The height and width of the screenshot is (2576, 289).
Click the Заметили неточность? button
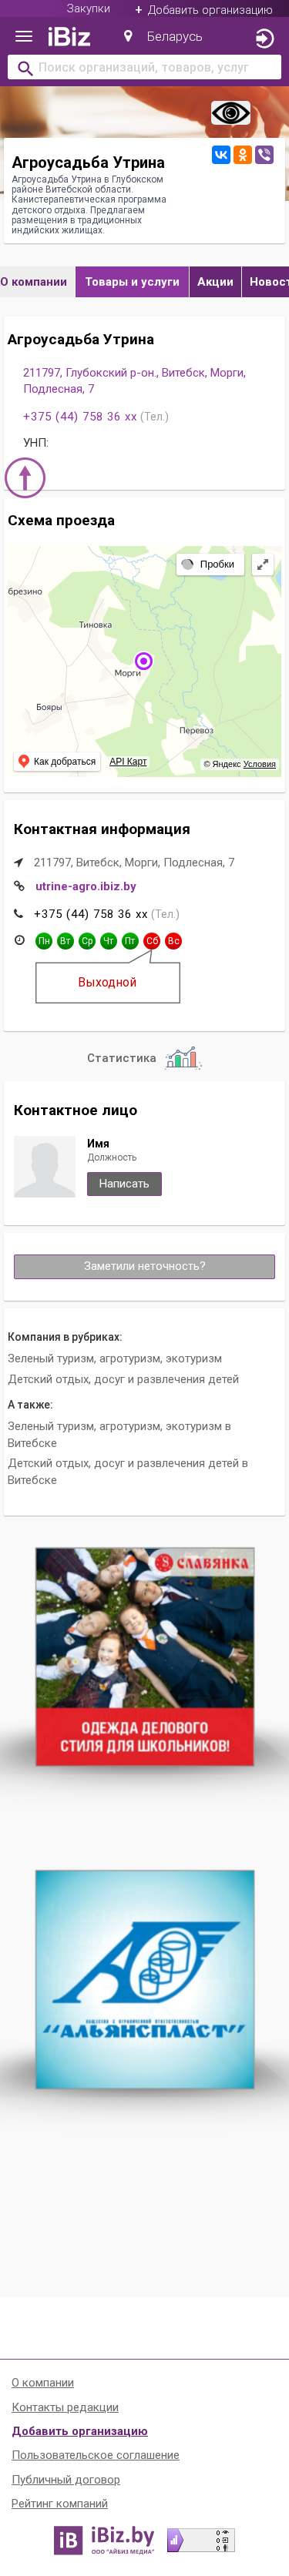click(x=144, y=1266)
